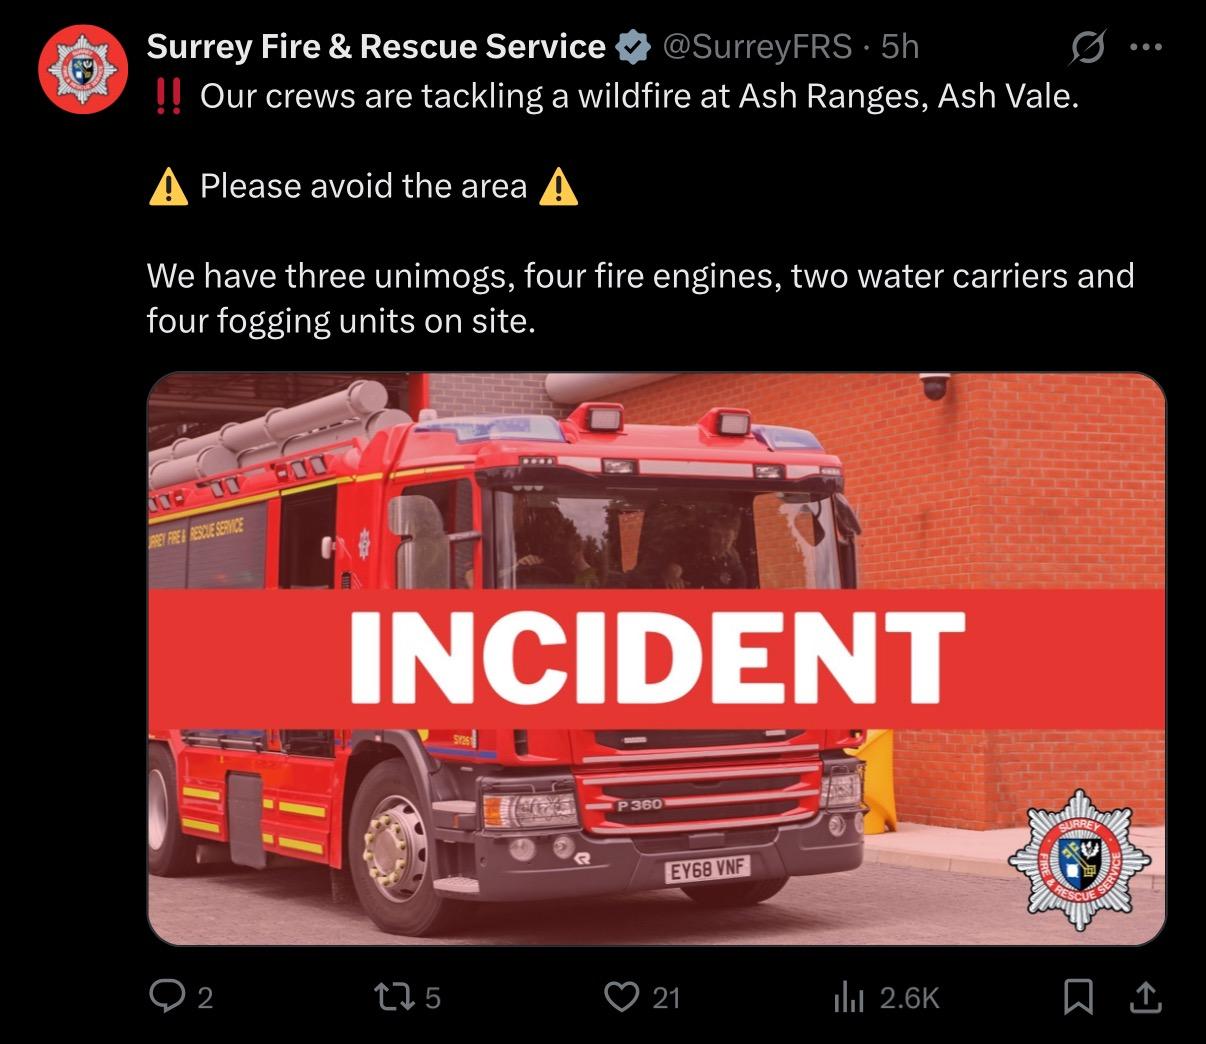
Task: Open the three-dot more options menu
Action: [1146, 47]
